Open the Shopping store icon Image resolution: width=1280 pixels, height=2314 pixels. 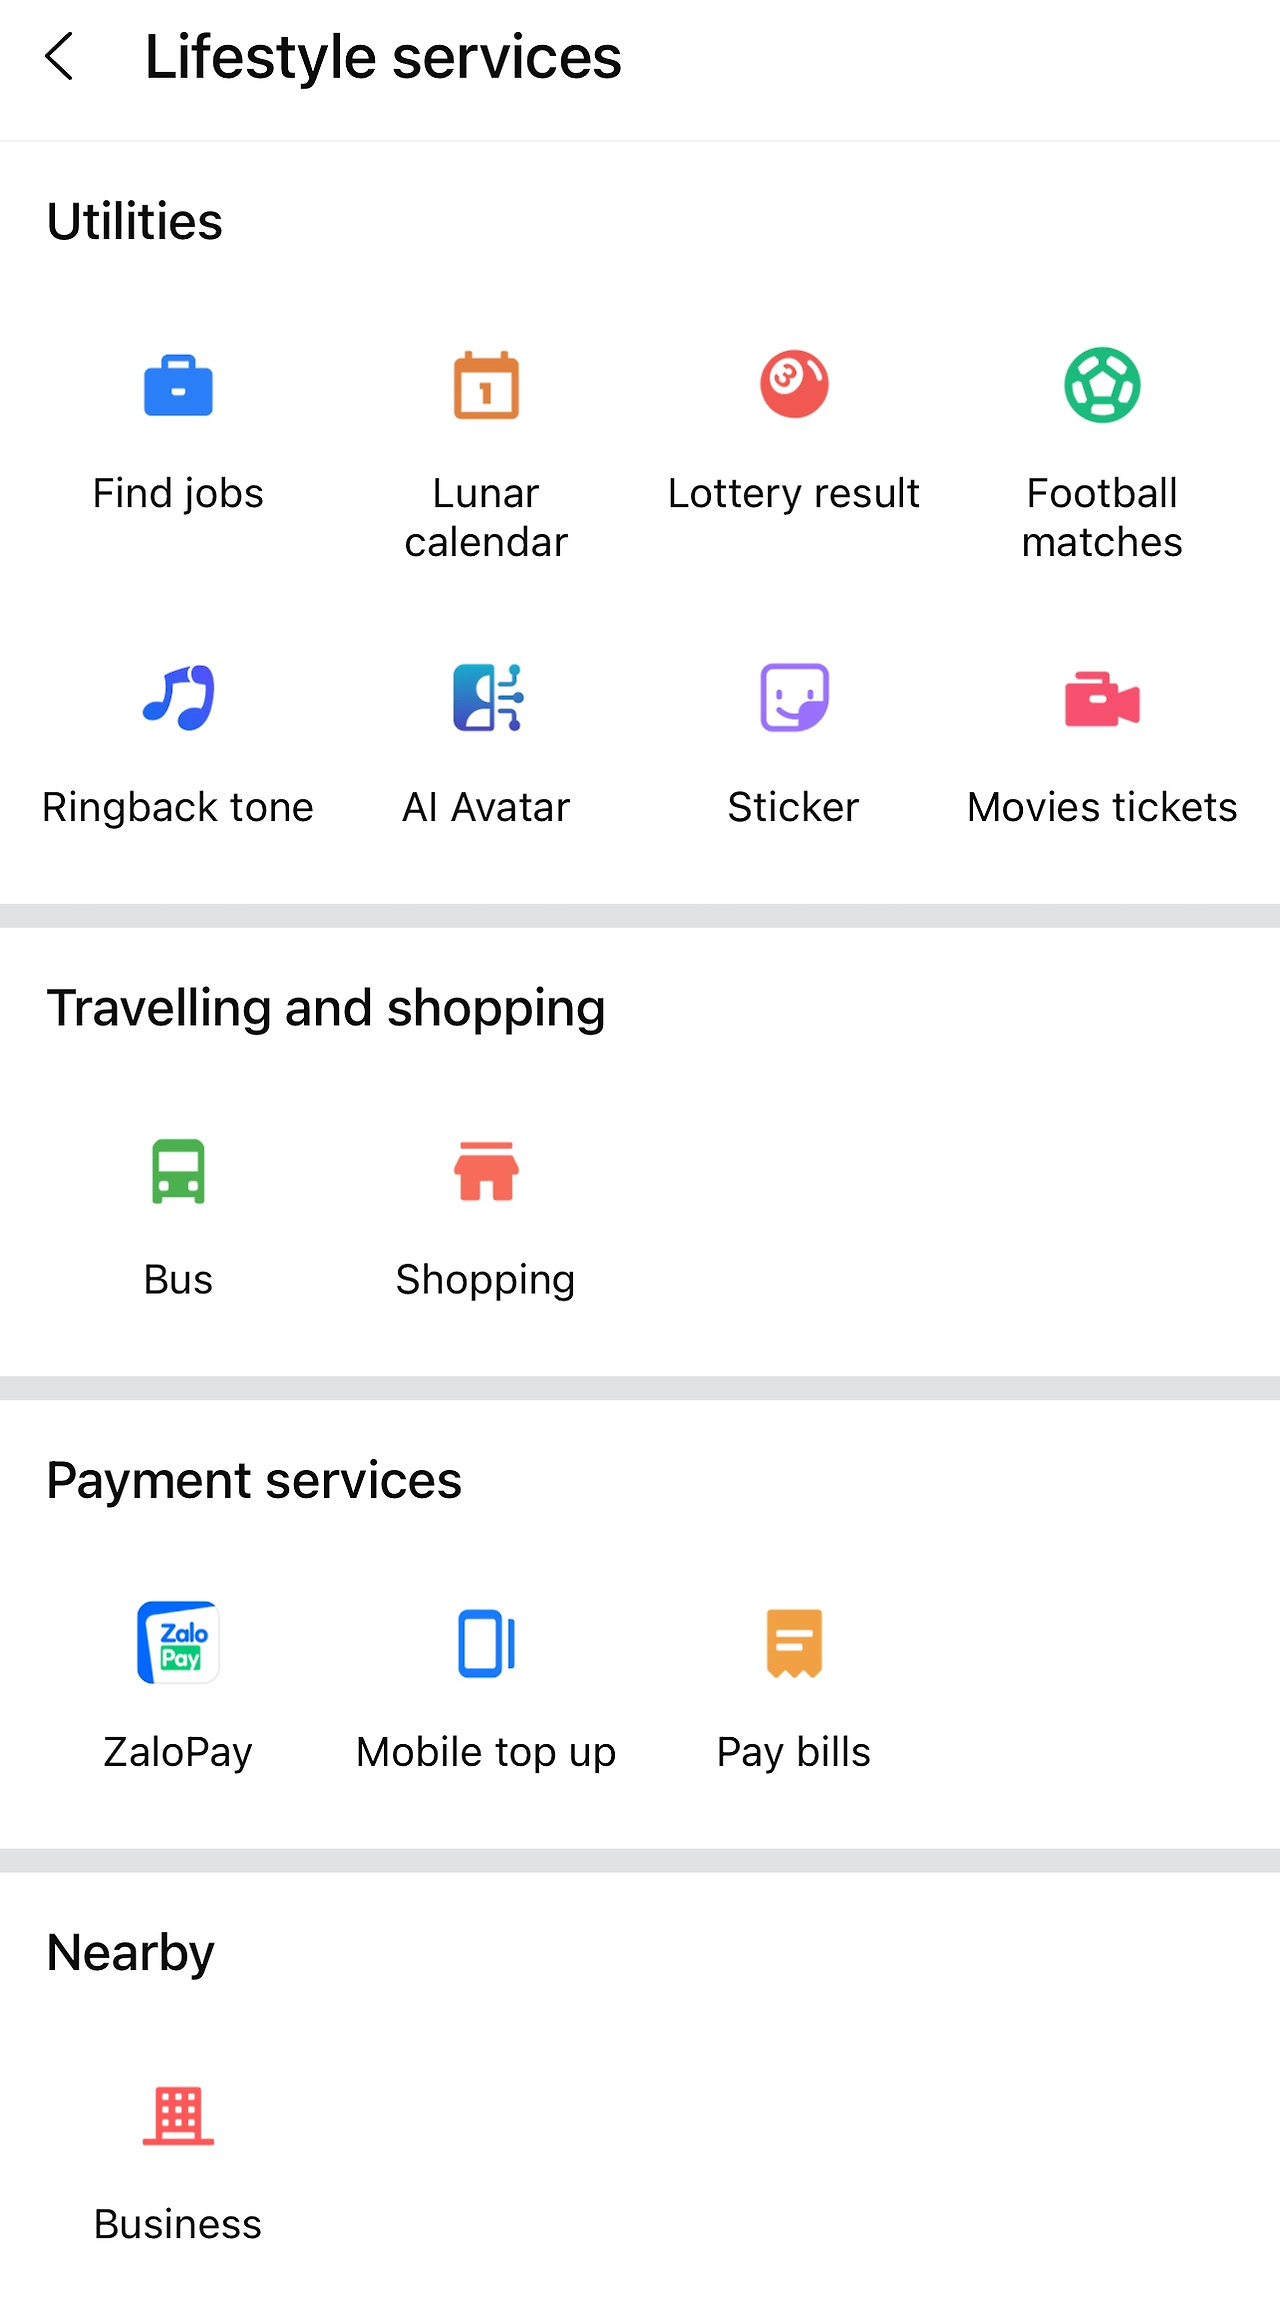486,1171
